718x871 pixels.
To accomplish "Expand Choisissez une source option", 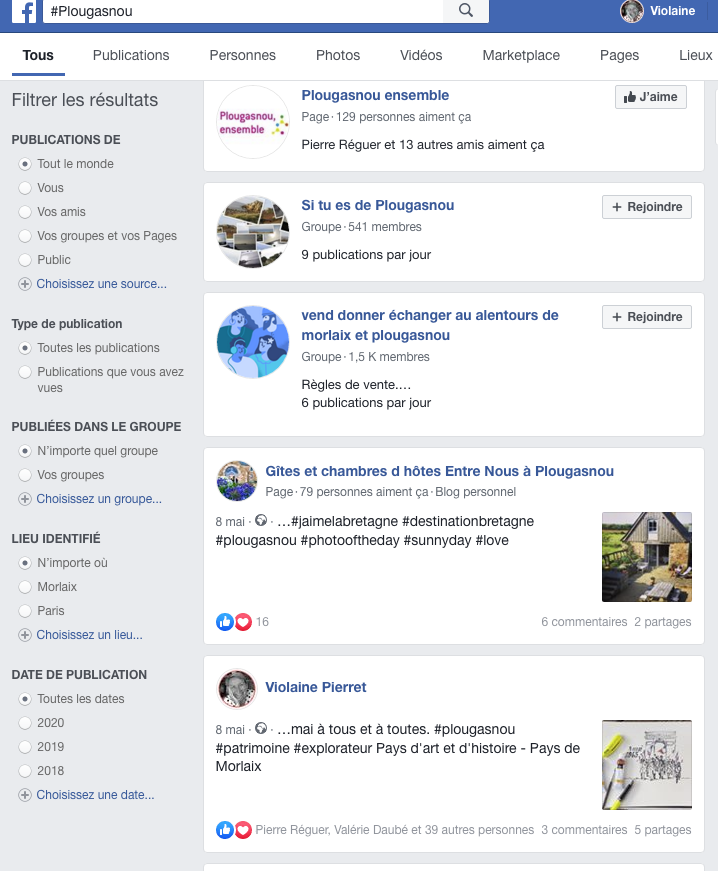I will 93,284.
